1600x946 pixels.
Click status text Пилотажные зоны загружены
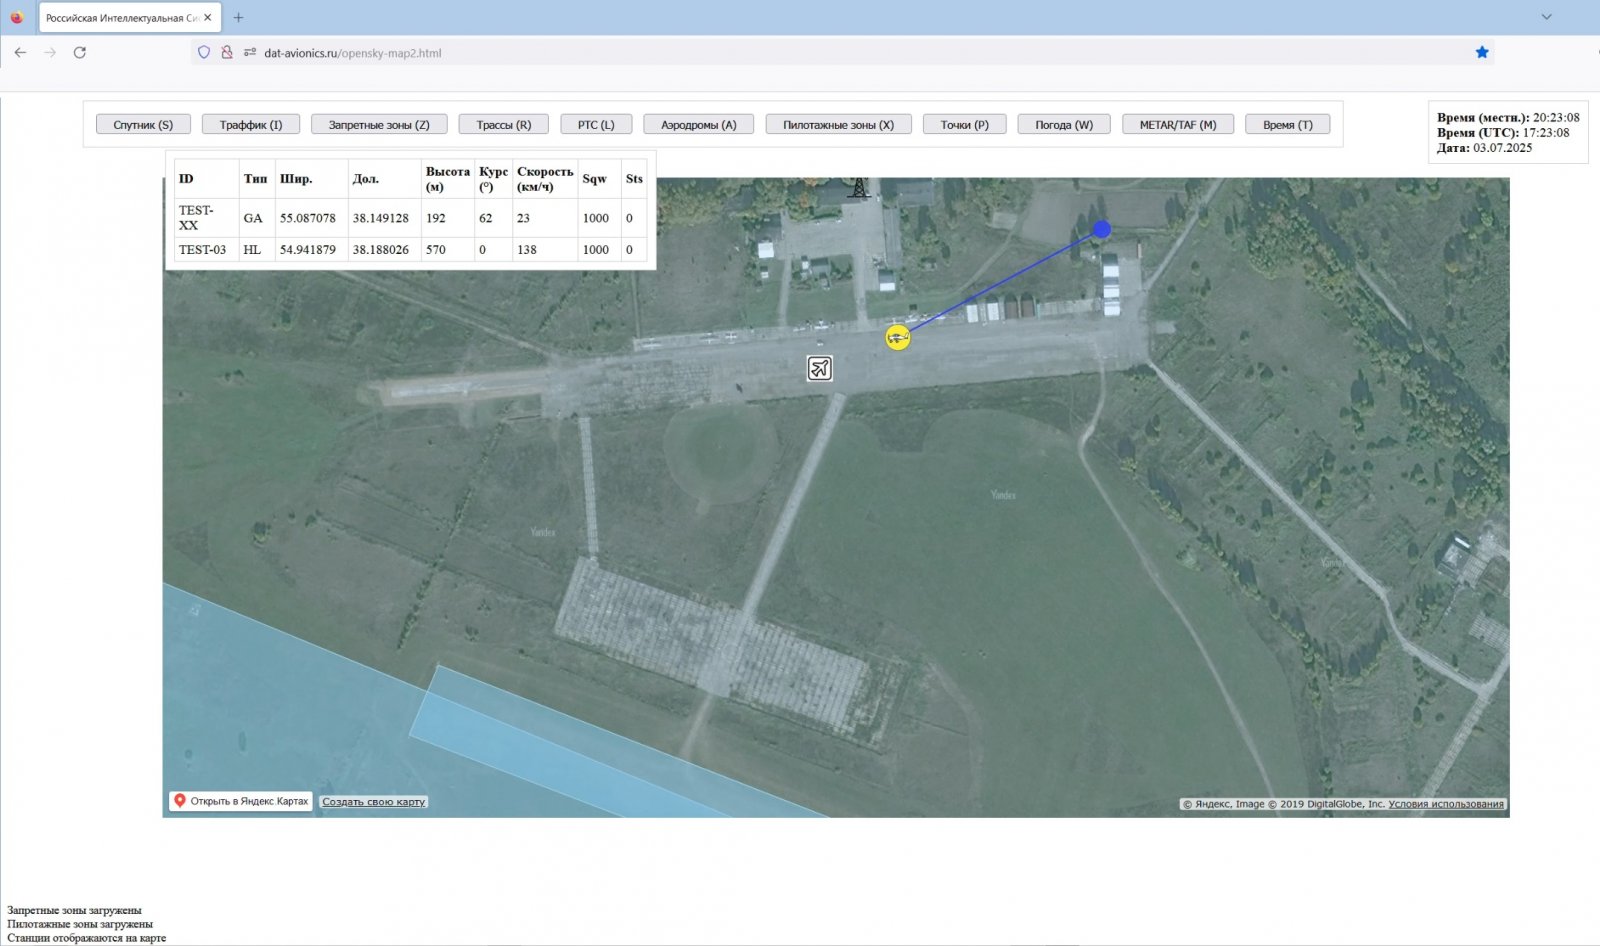(80, 924)
